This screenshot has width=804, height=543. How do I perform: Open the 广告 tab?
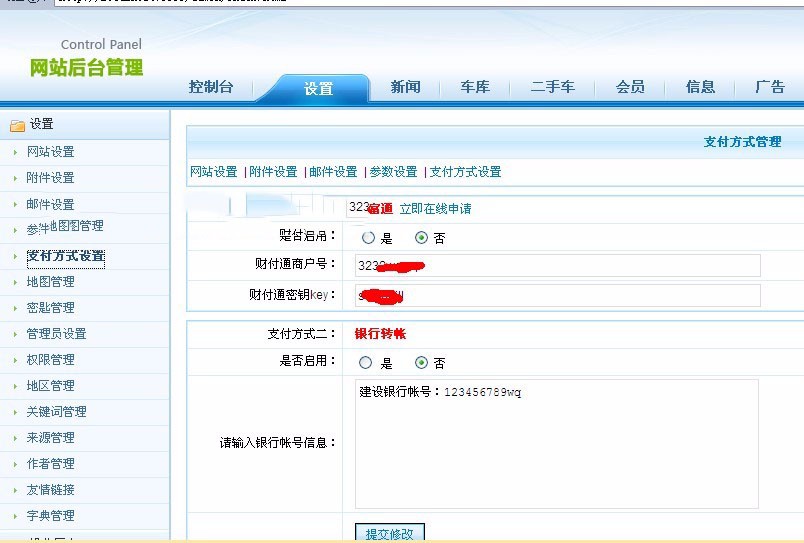[x=770, y=87]
